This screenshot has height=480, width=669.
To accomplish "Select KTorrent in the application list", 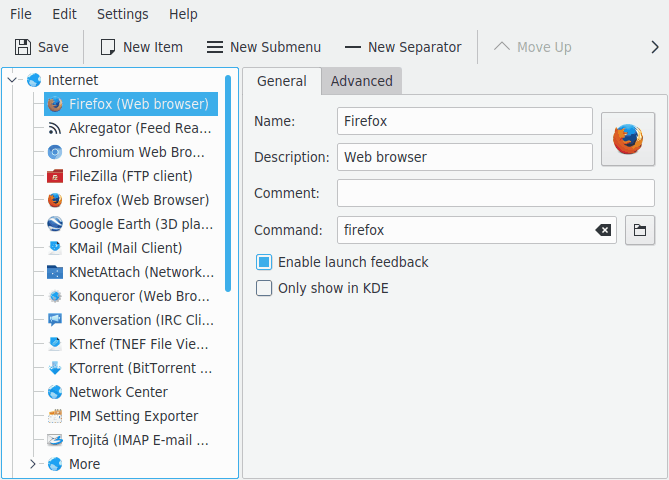I will [x=139, y=368].
